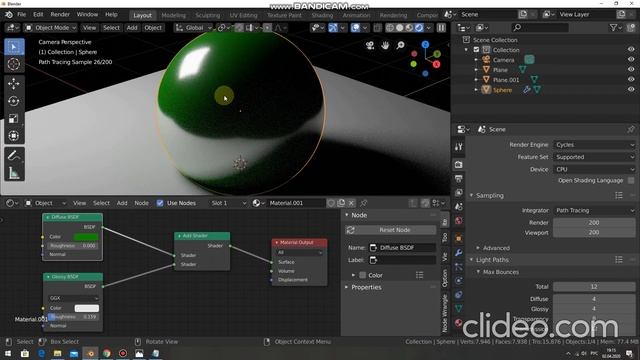Image resolution: width=640 pixels, height=360 pixels.
Task: Open the Material properties tab
Action: point(458,322)
